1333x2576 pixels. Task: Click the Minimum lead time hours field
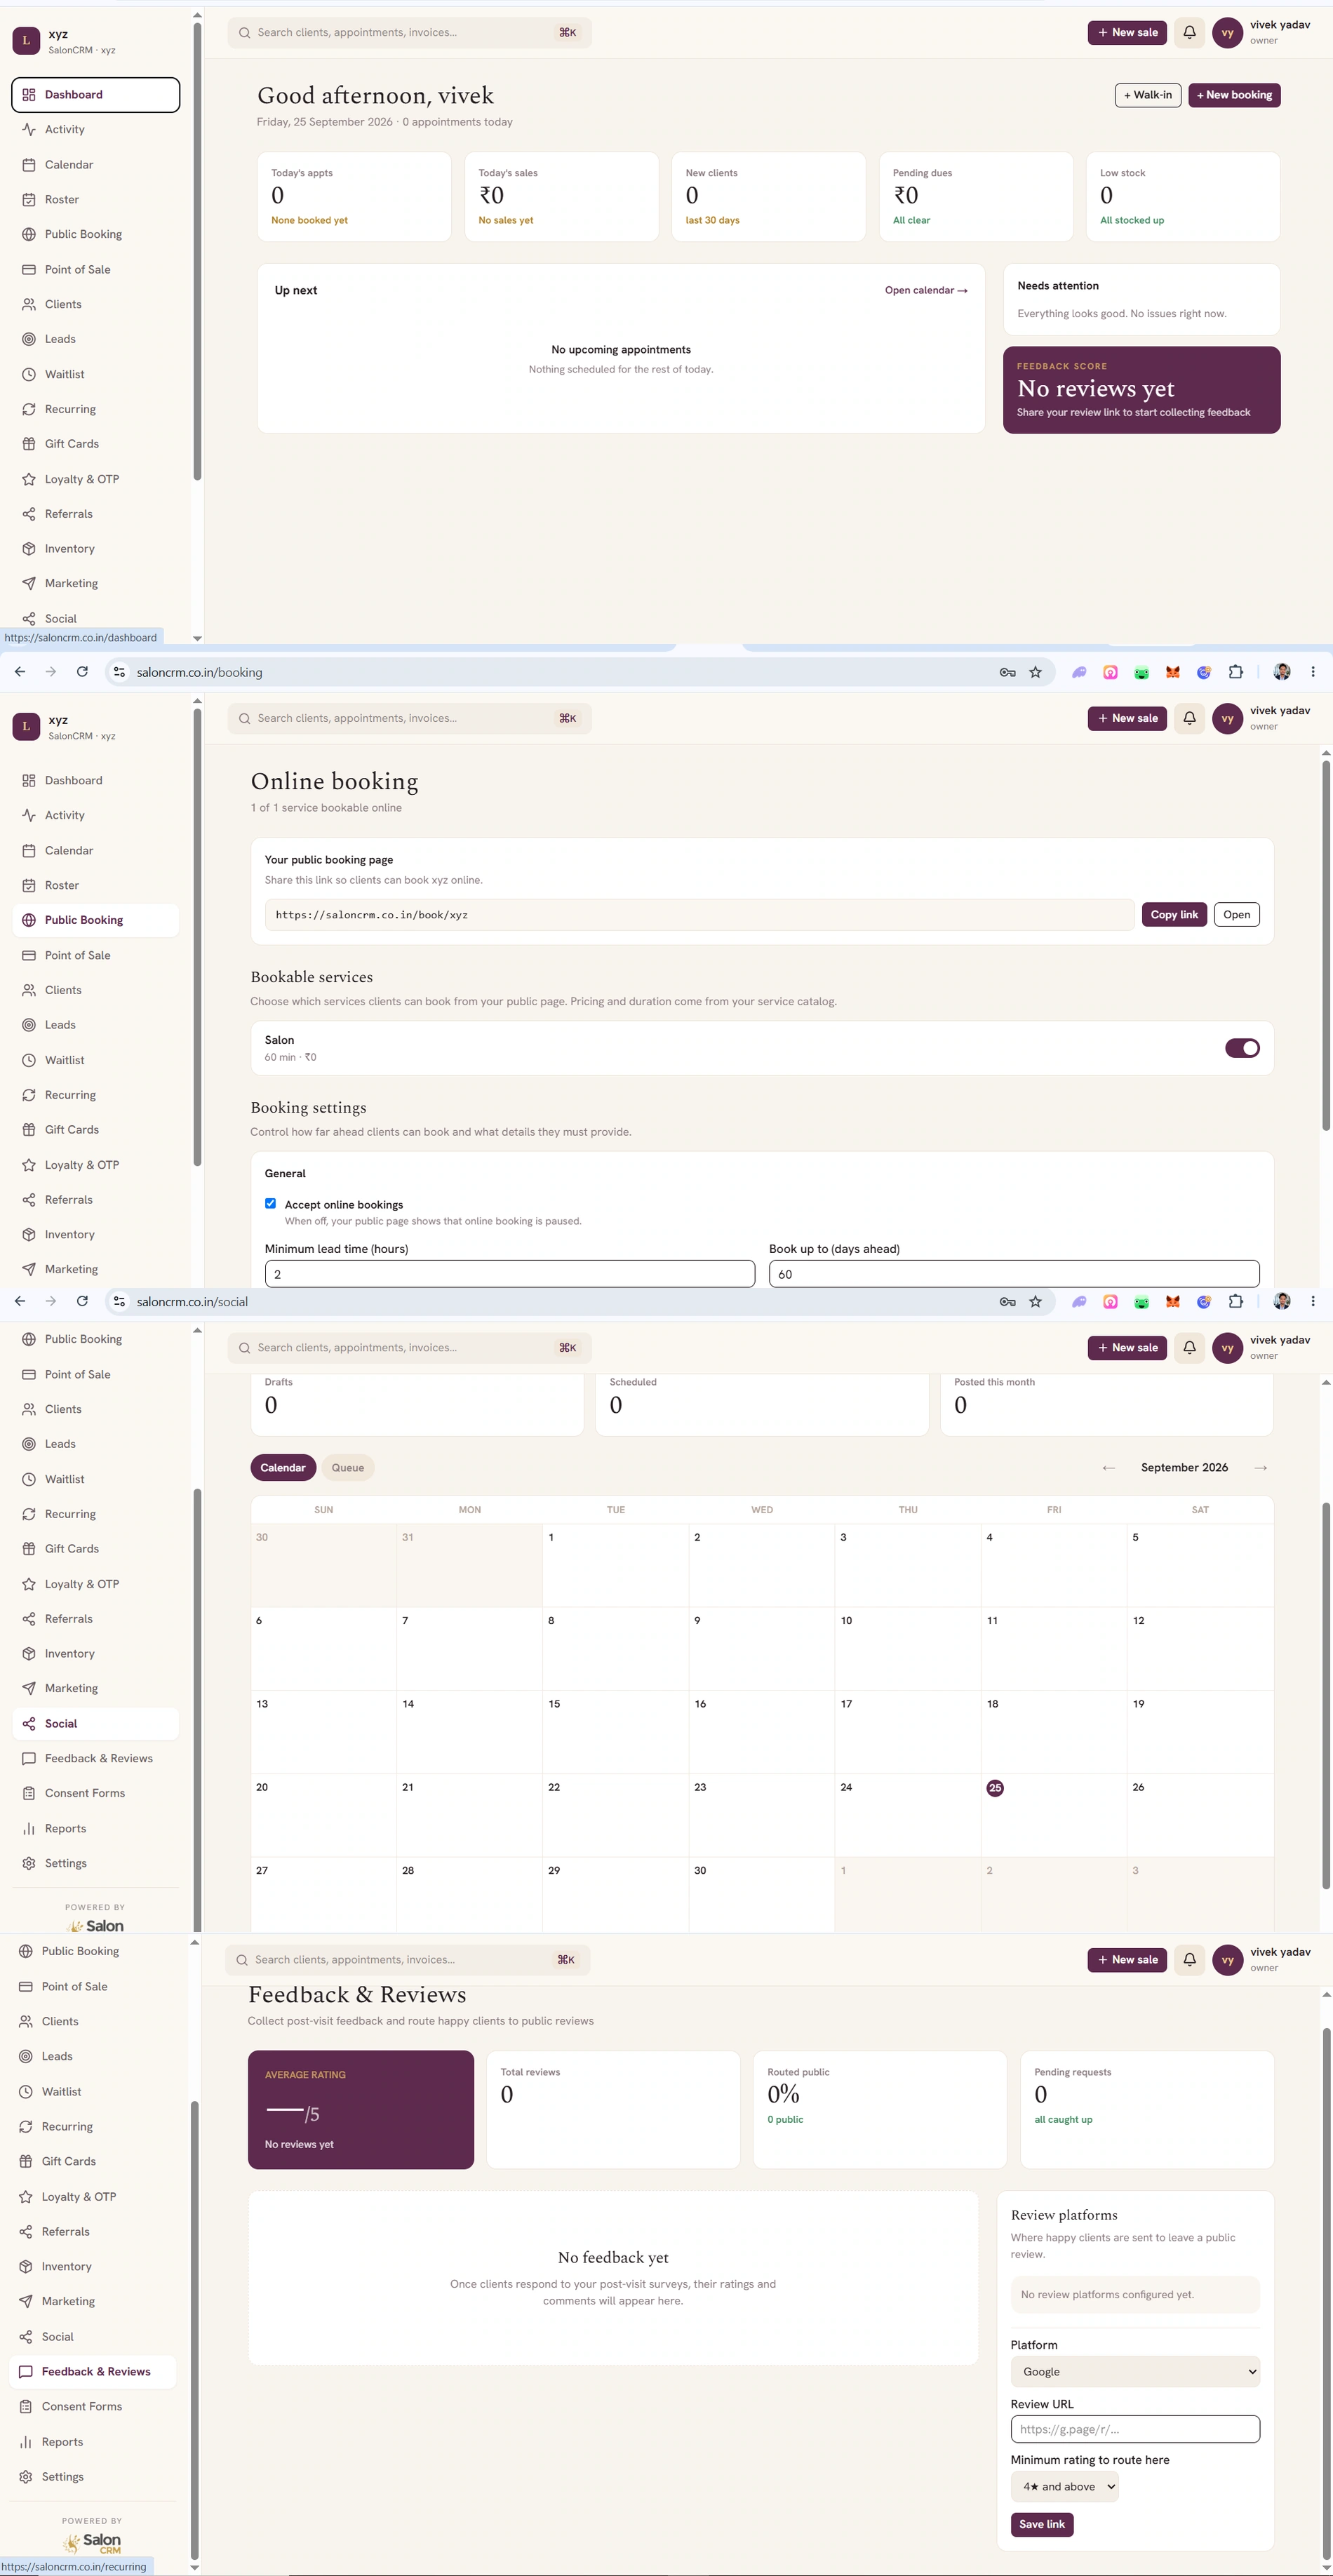pos(509,1273)
